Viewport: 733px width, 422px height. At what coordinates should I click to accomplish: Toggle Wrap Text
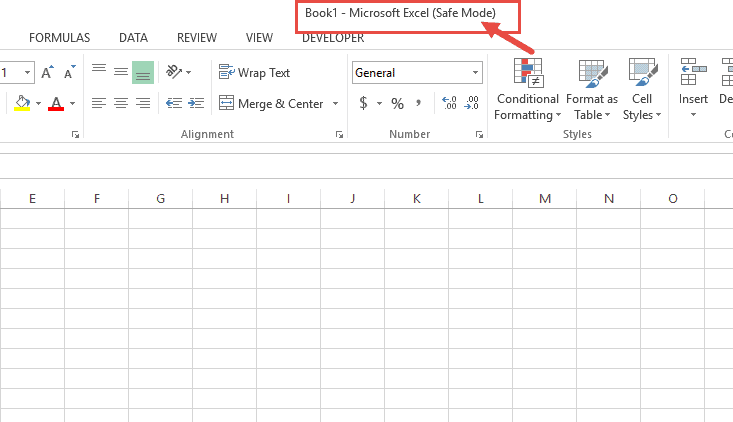254,72
